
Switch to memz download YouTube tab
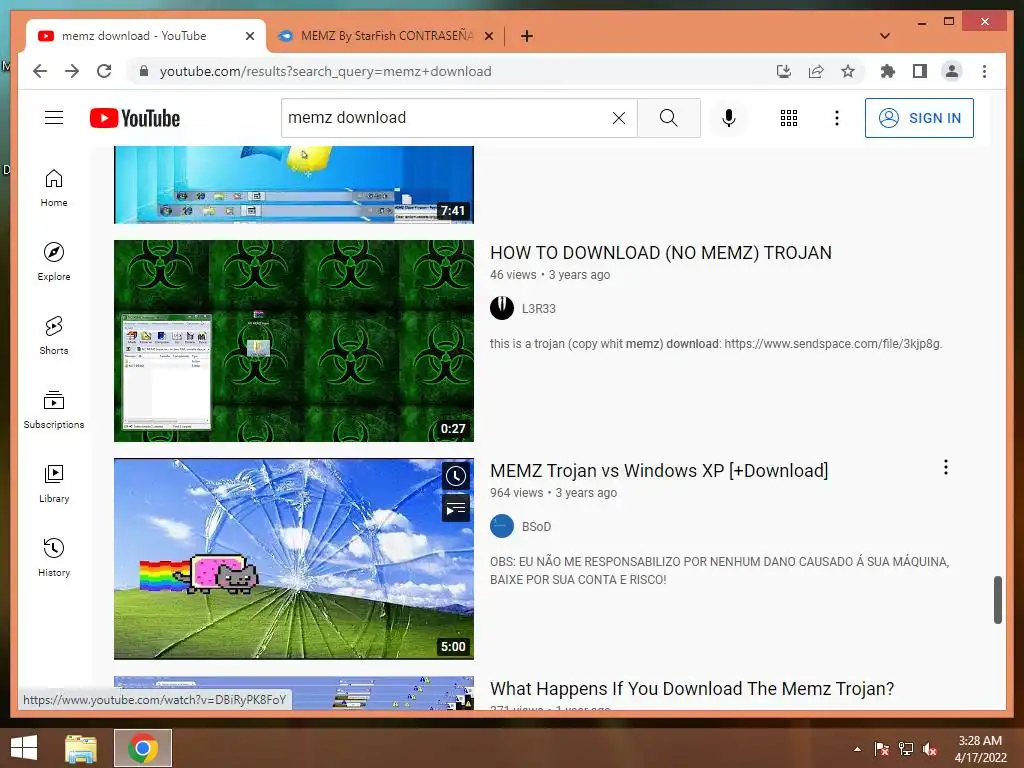point(134,36)
